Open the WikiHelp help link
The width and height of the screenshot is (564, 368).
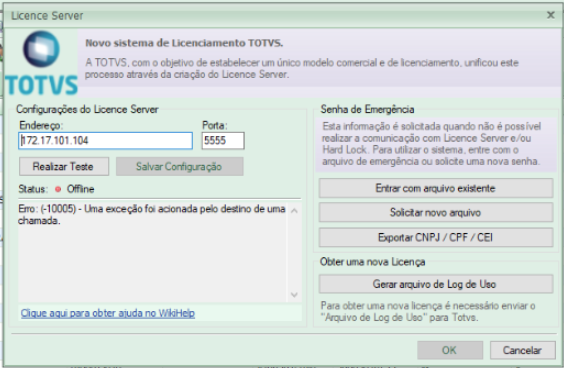point(108,313)
